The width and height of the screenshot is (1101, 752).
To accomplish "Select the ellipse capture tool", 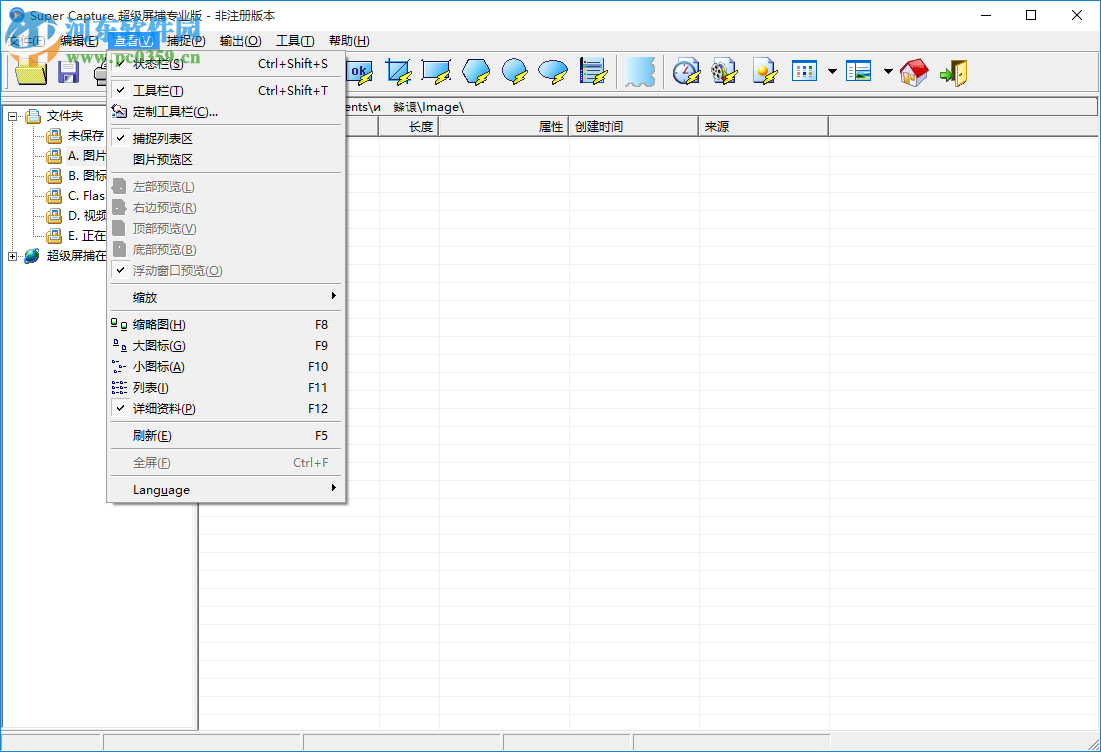I will [515, 71].
